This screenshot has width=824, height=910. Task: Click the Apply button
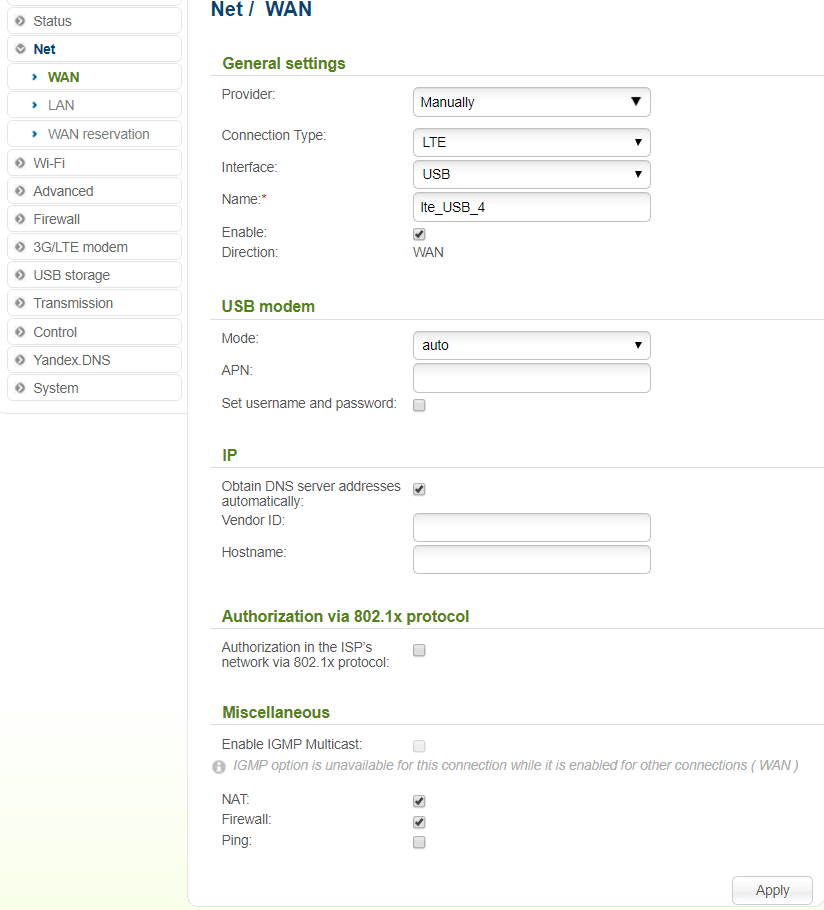pos(772,890)
